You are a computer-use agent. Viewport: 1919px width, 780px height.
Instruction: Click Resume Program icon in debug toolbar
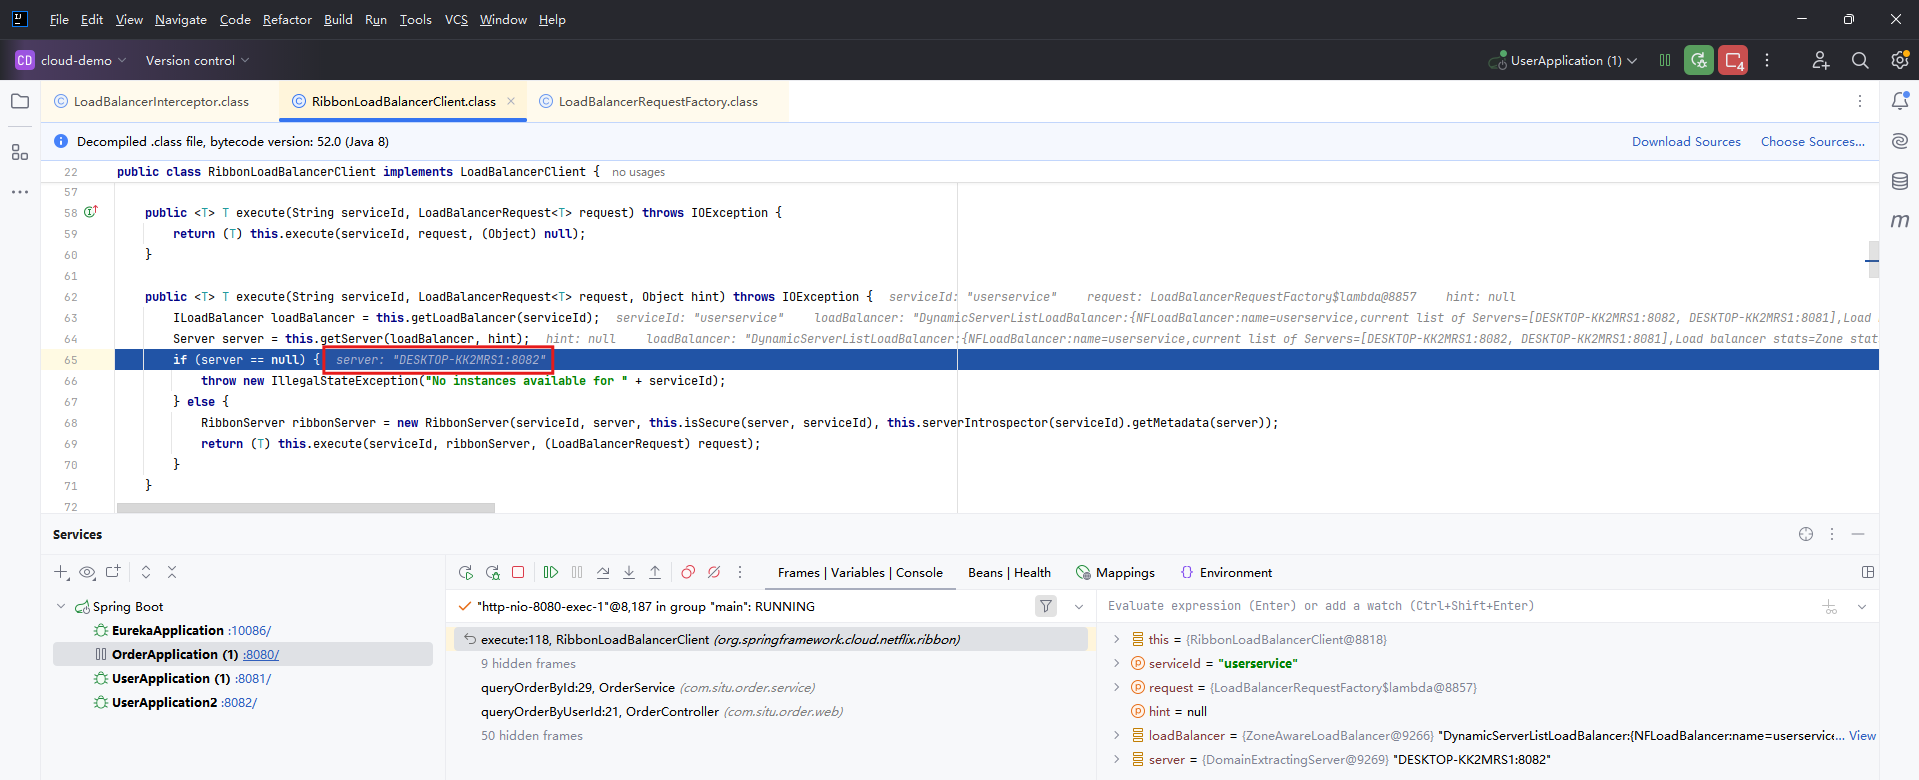click(551, 572)
